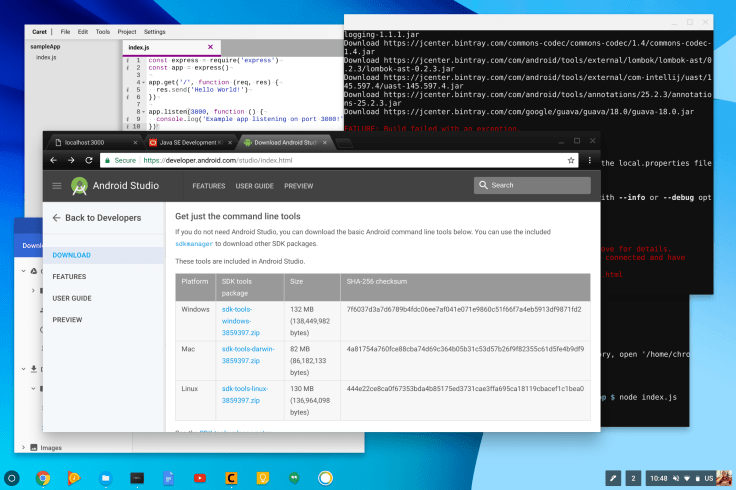736x490 pixels.
Task: Click PREVIEW in the top header
Action: 299,186
